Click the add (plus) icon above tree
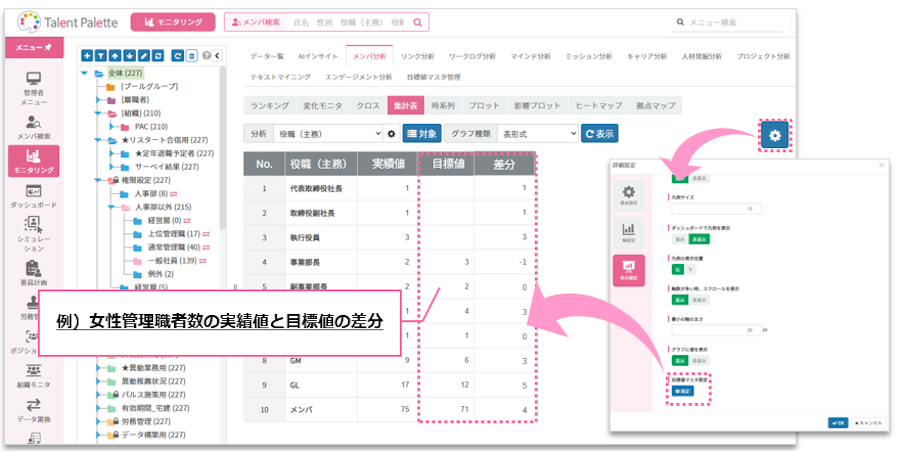 coord(87,56)
